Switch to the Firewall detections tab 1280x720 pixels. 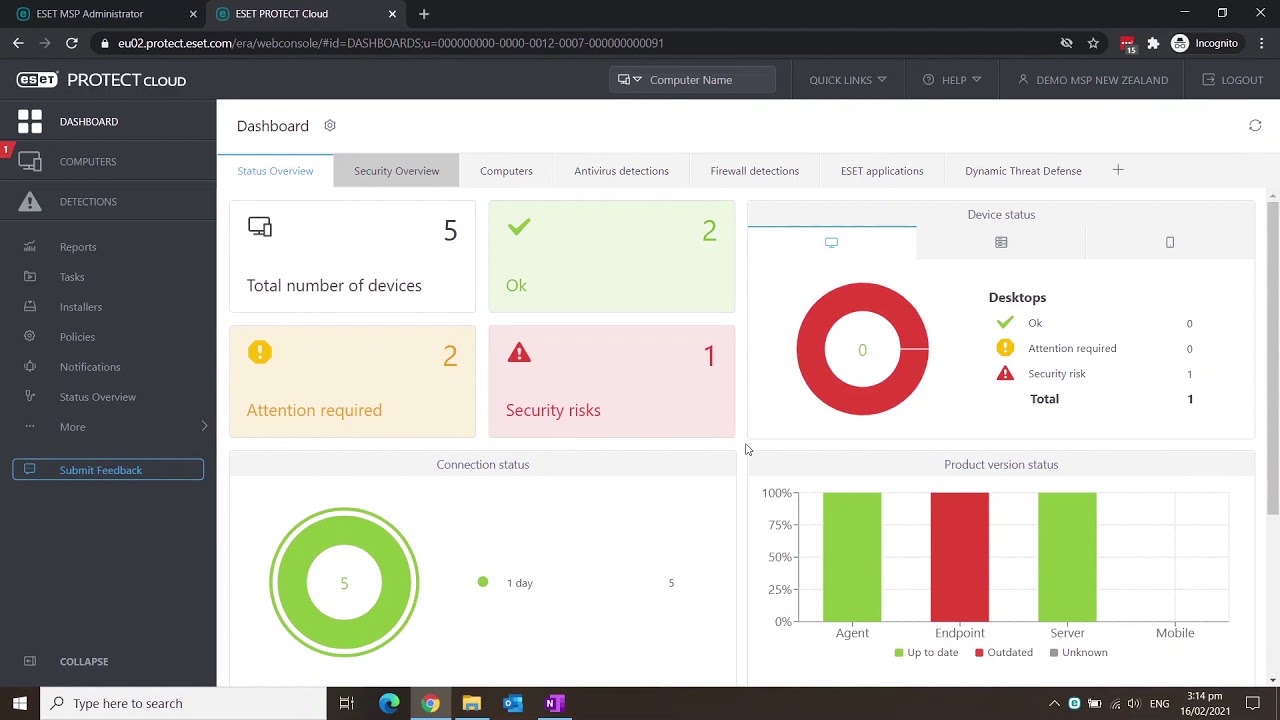(x=754, y=171)
